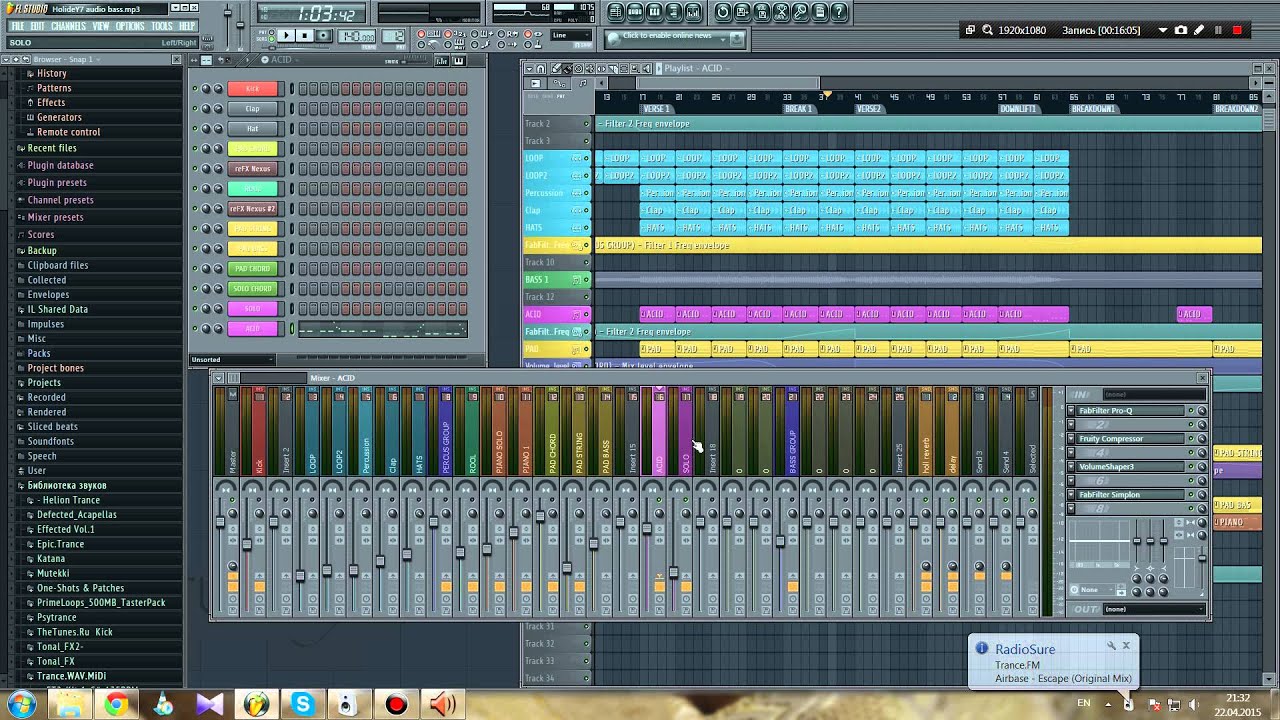The width and height of the screenshot is (1280, 720).
Task: Open the VIEW menu
Action: (101, 26)
